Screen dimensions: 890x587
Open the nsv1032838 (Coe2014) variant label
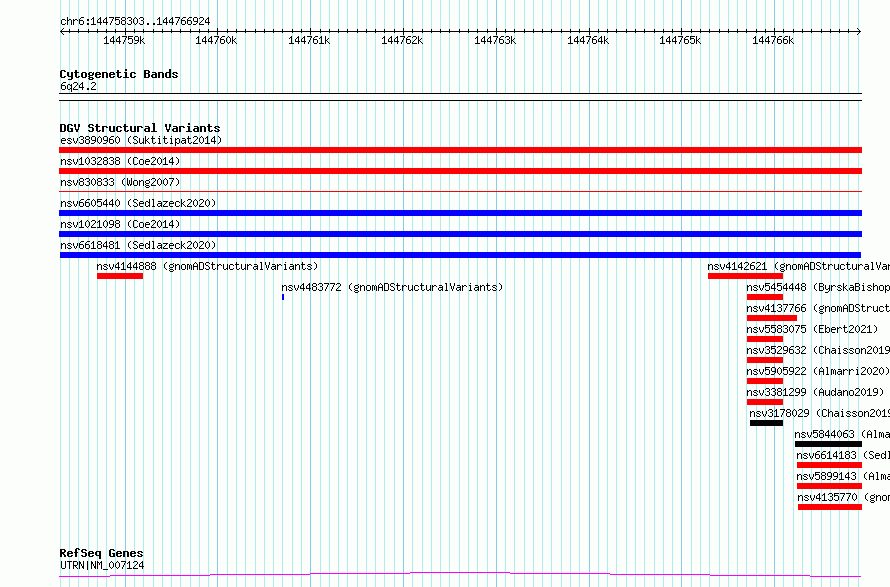(120, 161)
